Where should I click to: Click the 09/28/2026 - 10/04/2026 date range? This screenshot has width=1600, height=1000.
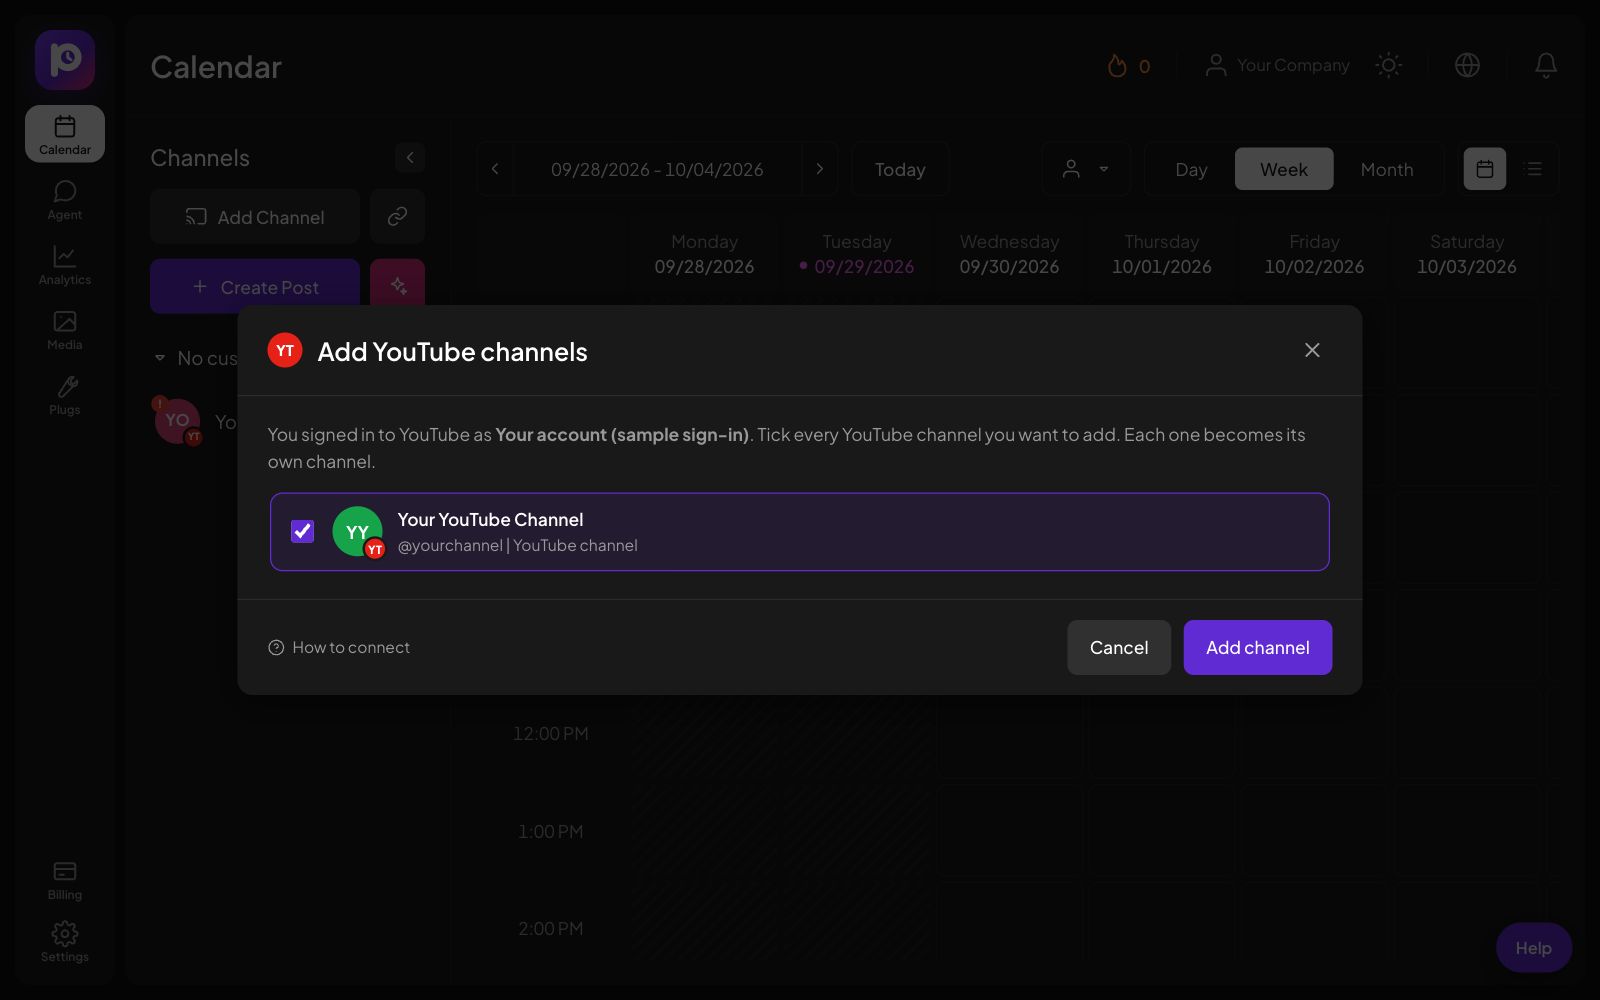(x=657, y=169)
